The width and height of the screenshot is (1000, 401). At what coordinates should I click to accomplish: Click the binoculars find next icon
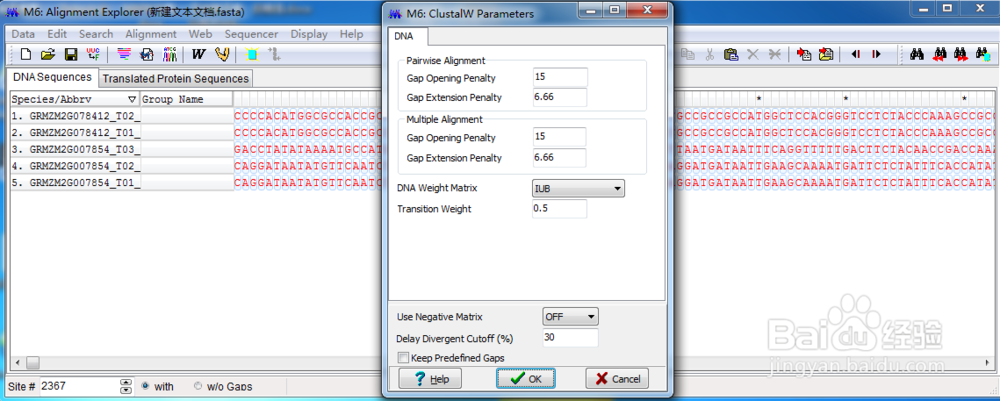pyautogui.click(x=960, y=55)
